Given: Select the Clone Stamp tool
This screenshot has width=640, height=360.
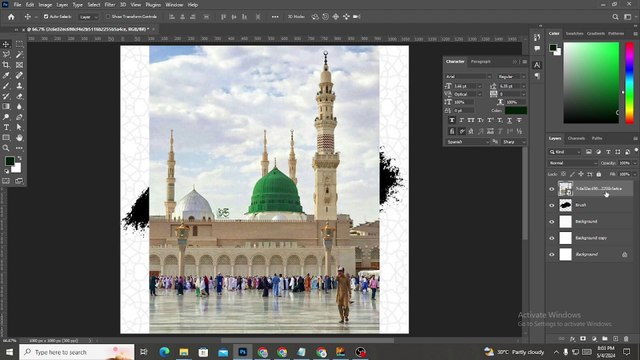Looking at the screenshot, I should click(19, 86).
